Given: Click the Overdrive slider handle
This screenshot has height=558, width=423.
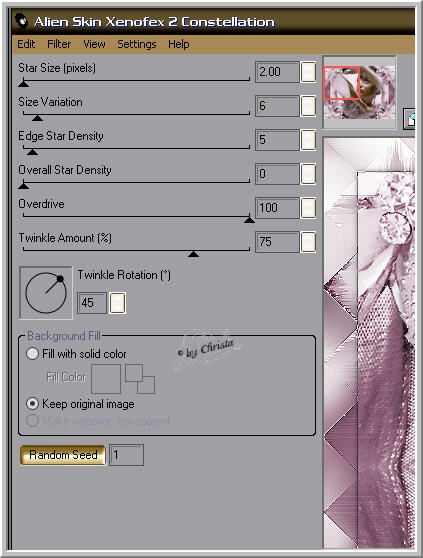Looking at the screenshot, I should (249, 220).
